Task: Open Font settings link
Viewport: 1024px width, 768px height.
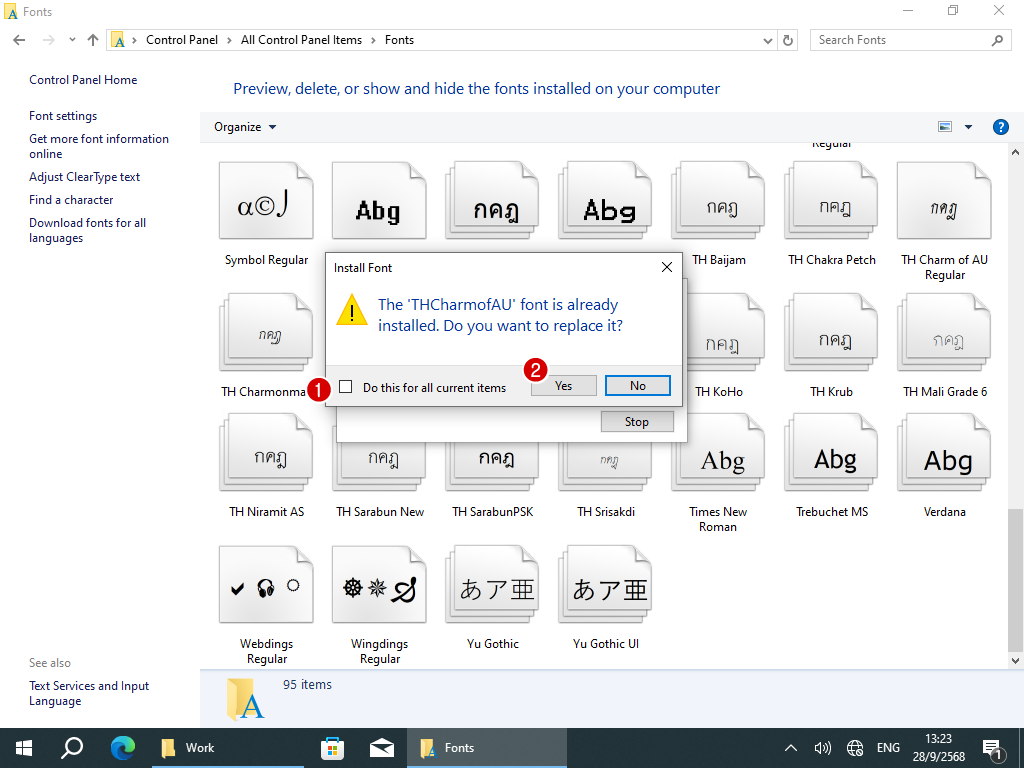Action: 63,116
